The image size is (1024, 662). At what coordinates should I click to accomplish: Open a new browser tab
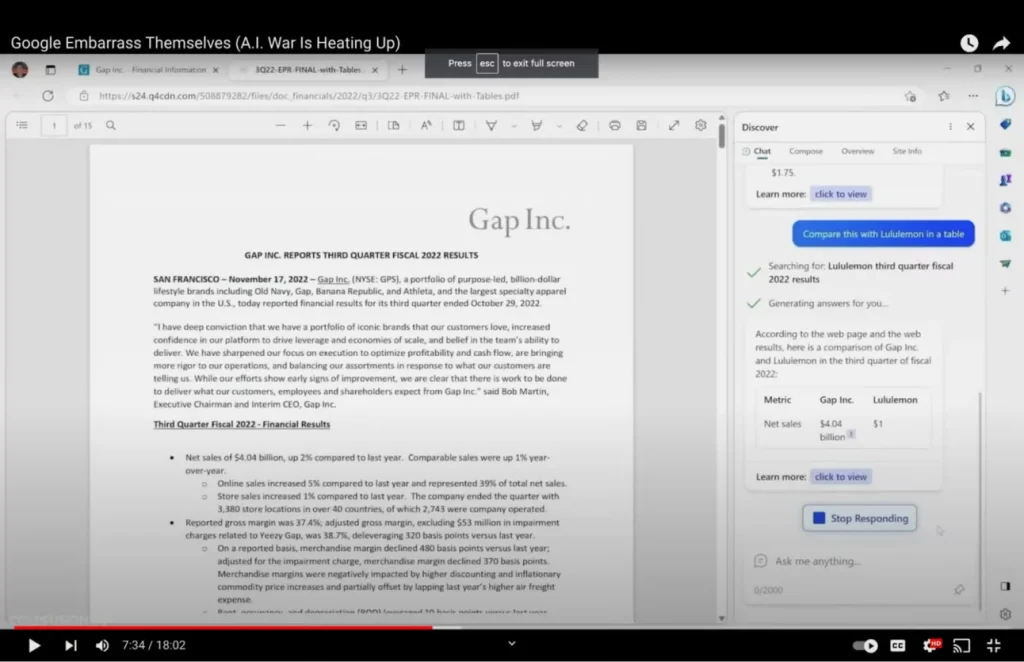point(402,70)
